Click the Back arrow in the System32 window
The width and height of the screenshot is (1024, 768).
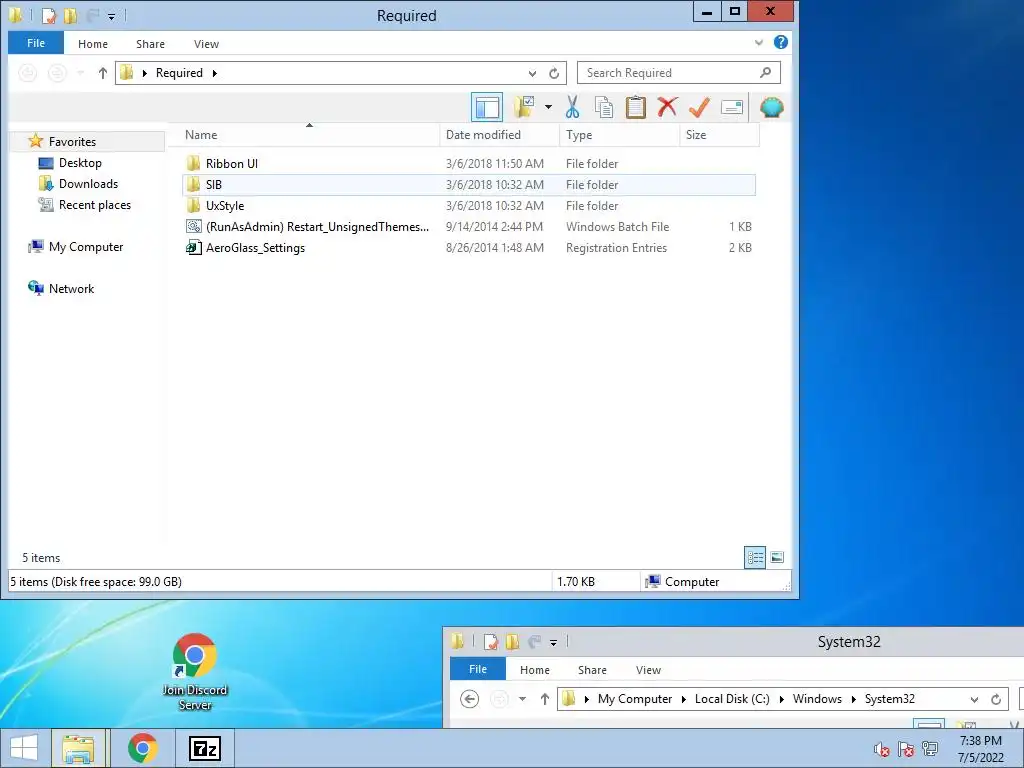pos(470,699)
